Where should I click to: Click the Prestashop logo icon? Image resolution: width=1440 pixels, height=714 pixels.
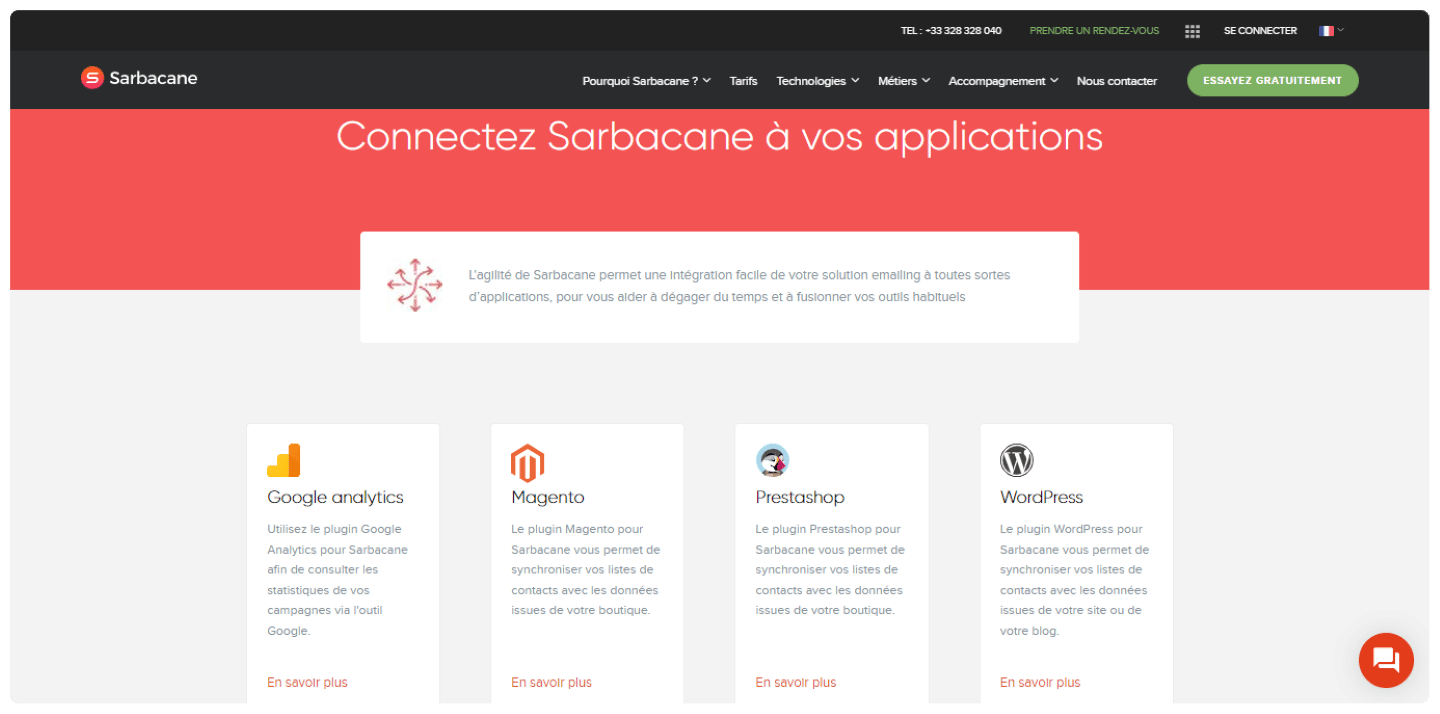(772, 460)
